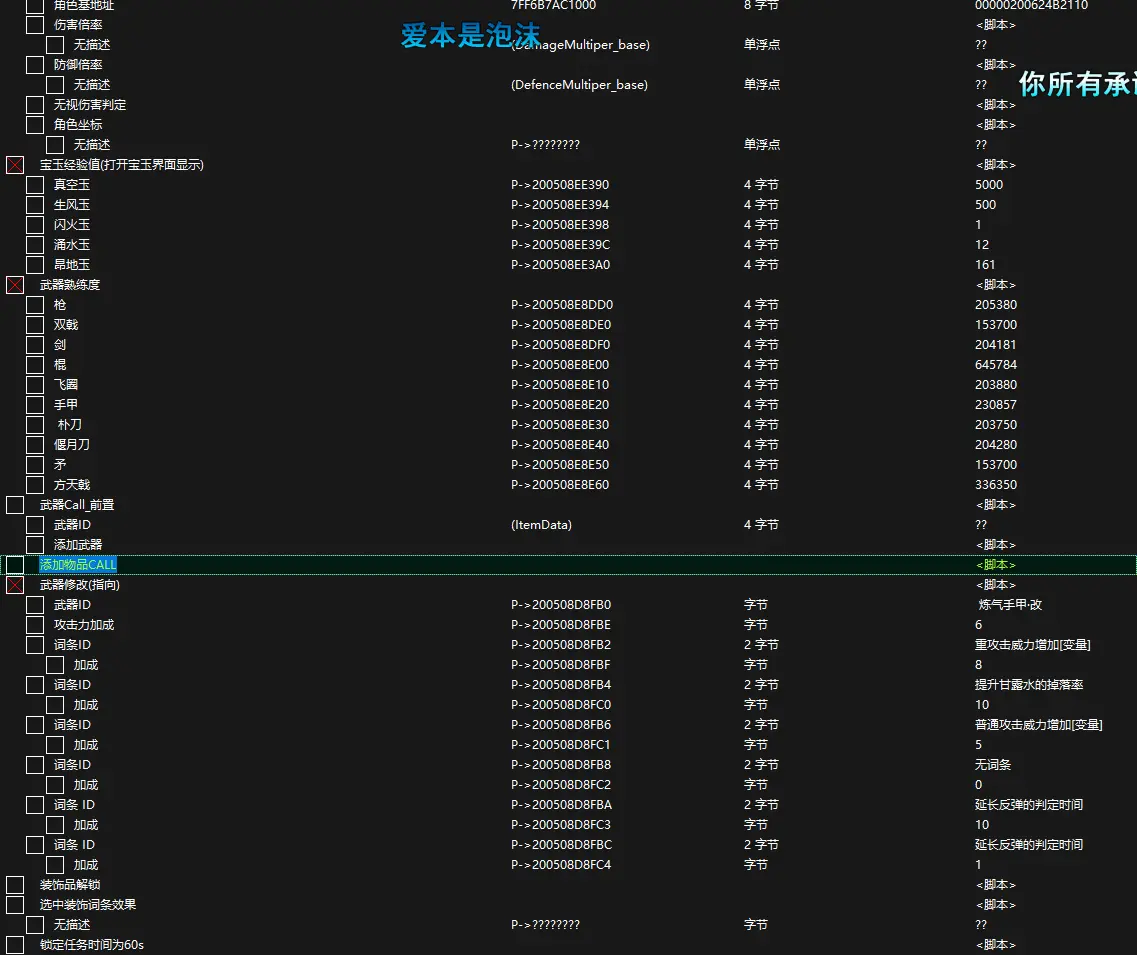Enable the 无视伤害判定 checkbox
Image resolution: width=1137 pixels, height=955 pixels.
coord(35,104)
